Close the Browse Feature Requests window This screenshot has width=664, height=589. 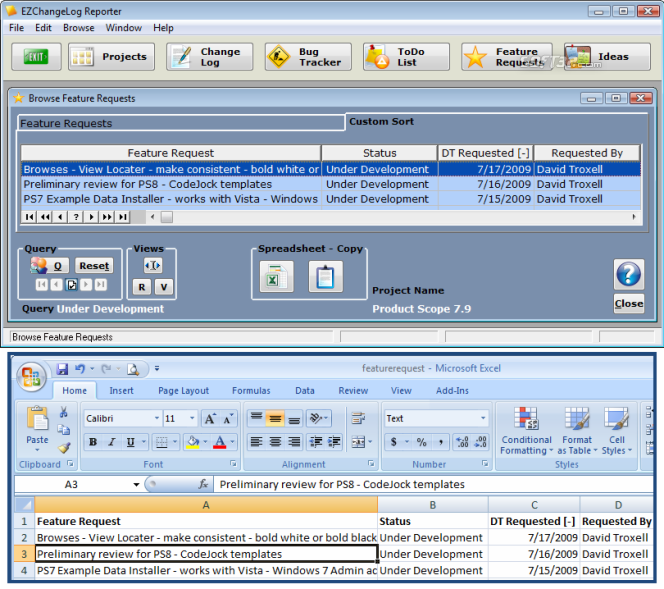click(629, 304)
